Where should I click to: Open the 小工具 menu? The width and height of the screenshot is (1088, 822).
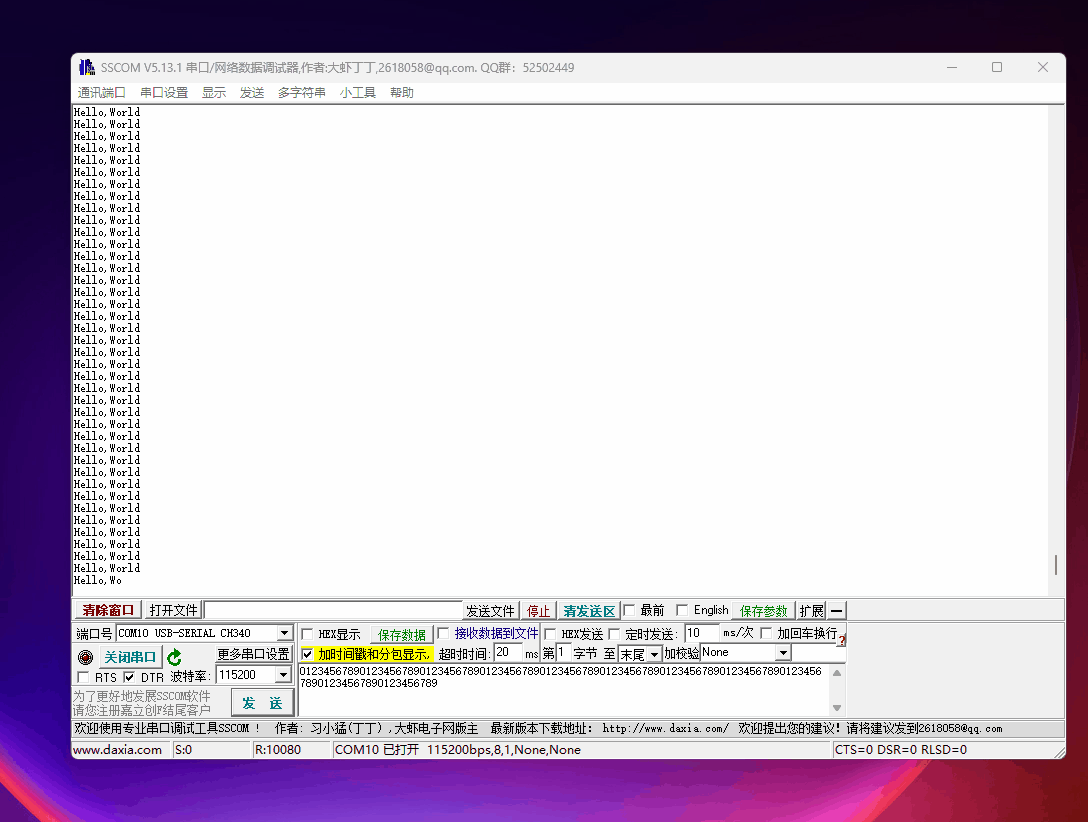pyautogui.click(x=357, y=92)
